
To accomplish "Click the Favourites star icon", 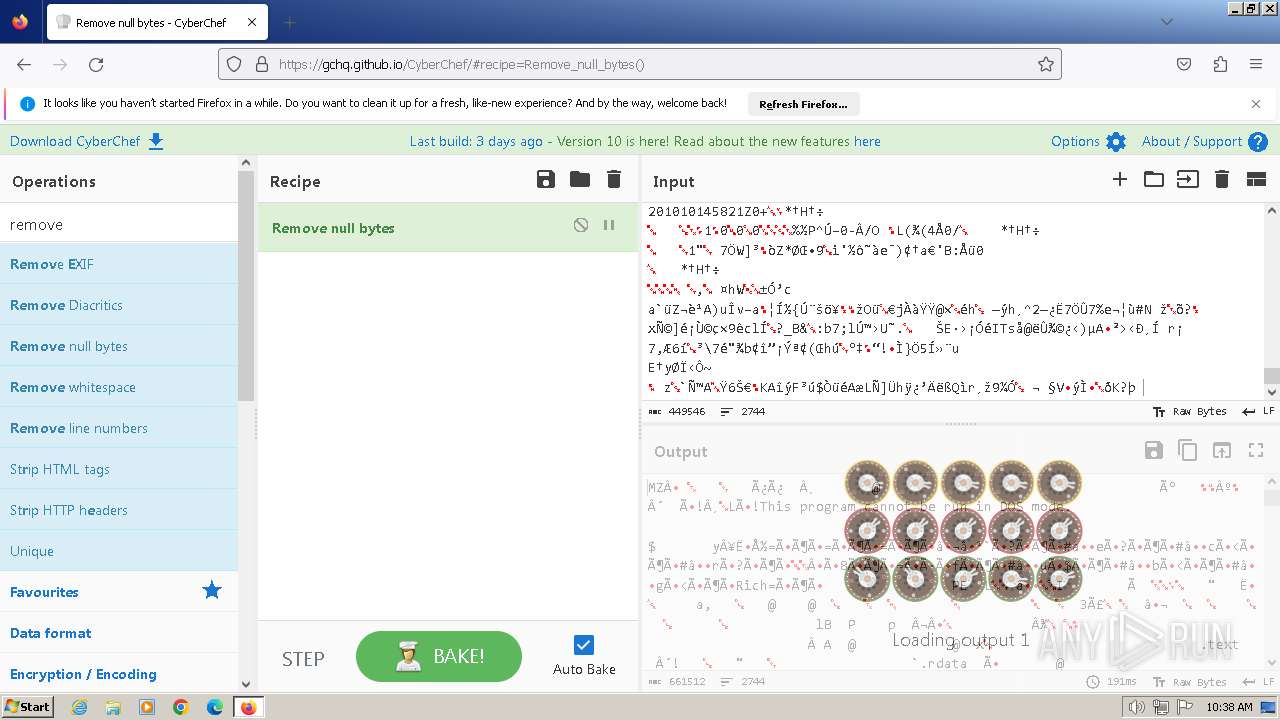I will pos(212,591).
